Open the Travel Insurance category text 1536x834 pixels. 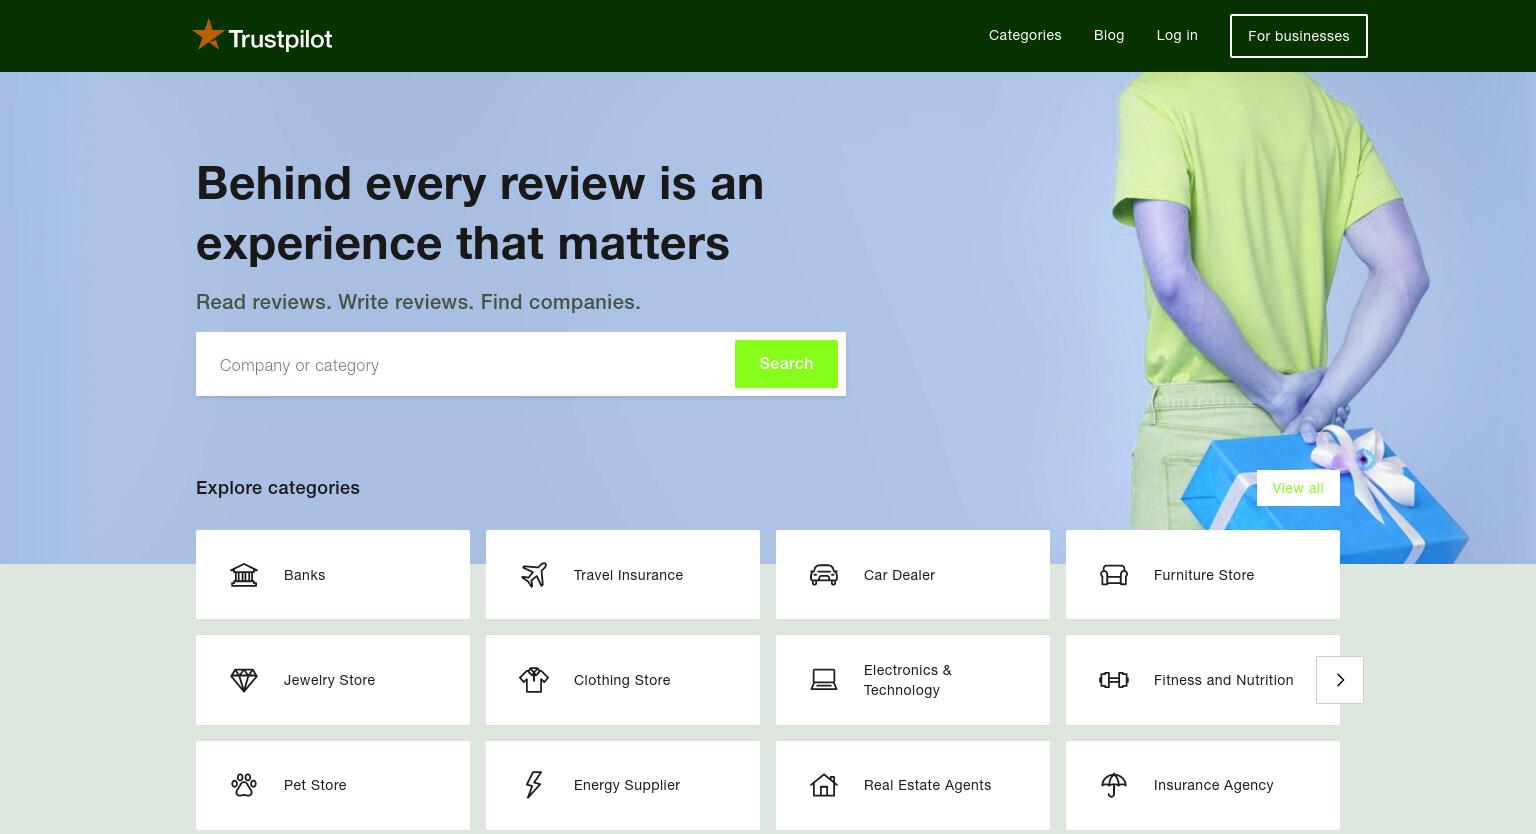point(628,575)
